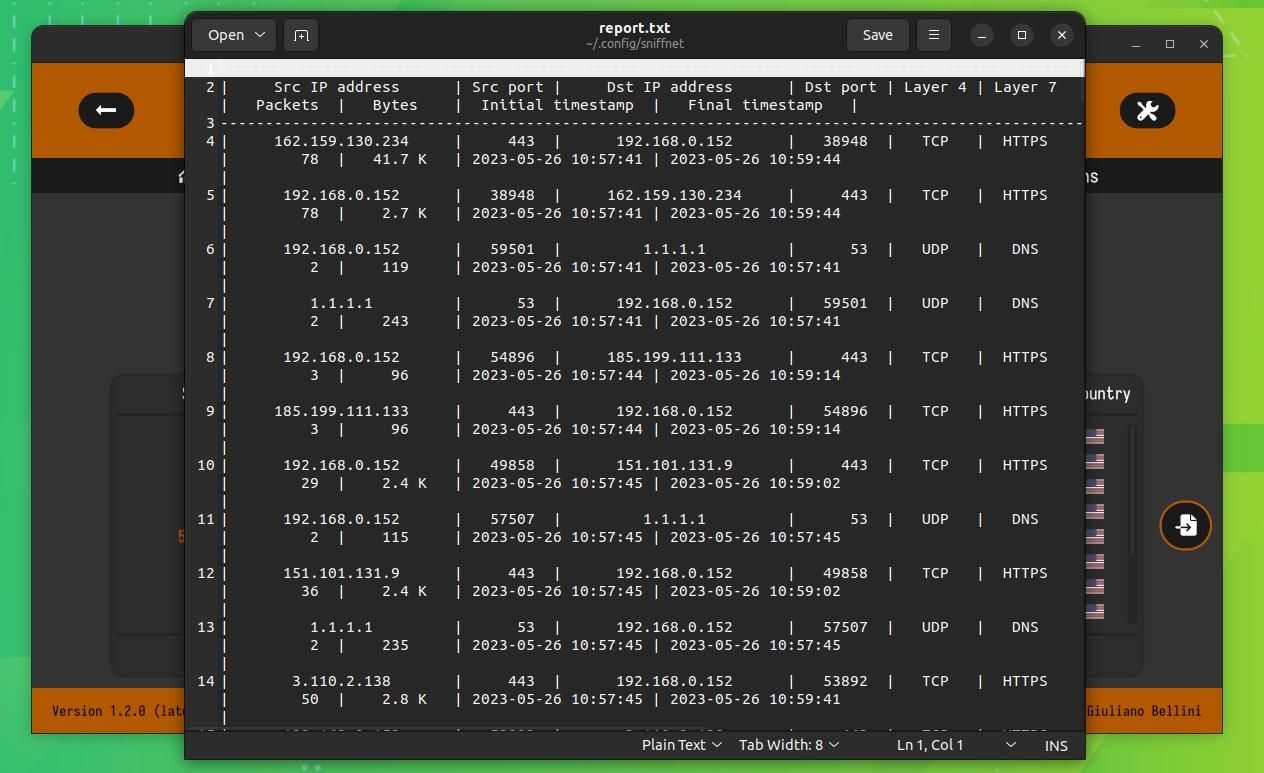Navigate back with Sniffnet's arrow icon
Image resolution: width=1264 pixels, height=773 pixels.
[106, 110]
